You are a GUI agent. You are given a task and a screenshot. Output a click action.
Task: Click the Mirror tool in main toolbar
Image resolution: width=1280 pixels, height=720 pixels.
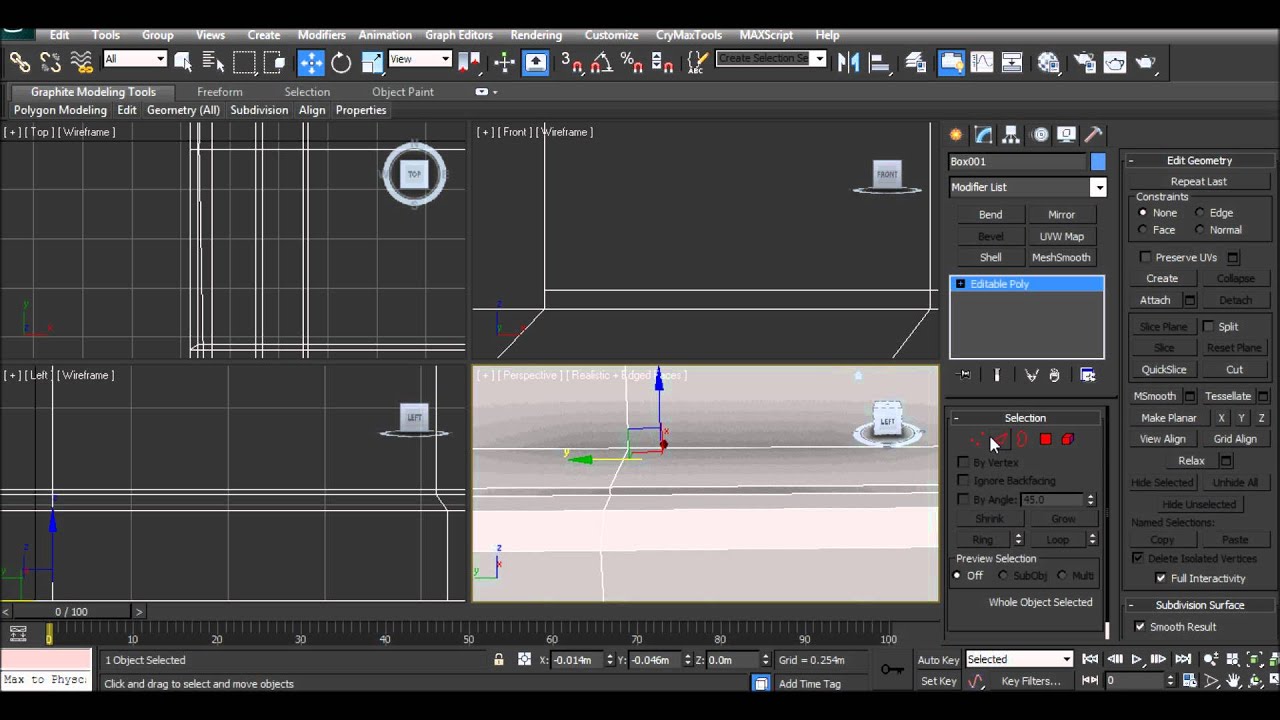coord(849,63)
